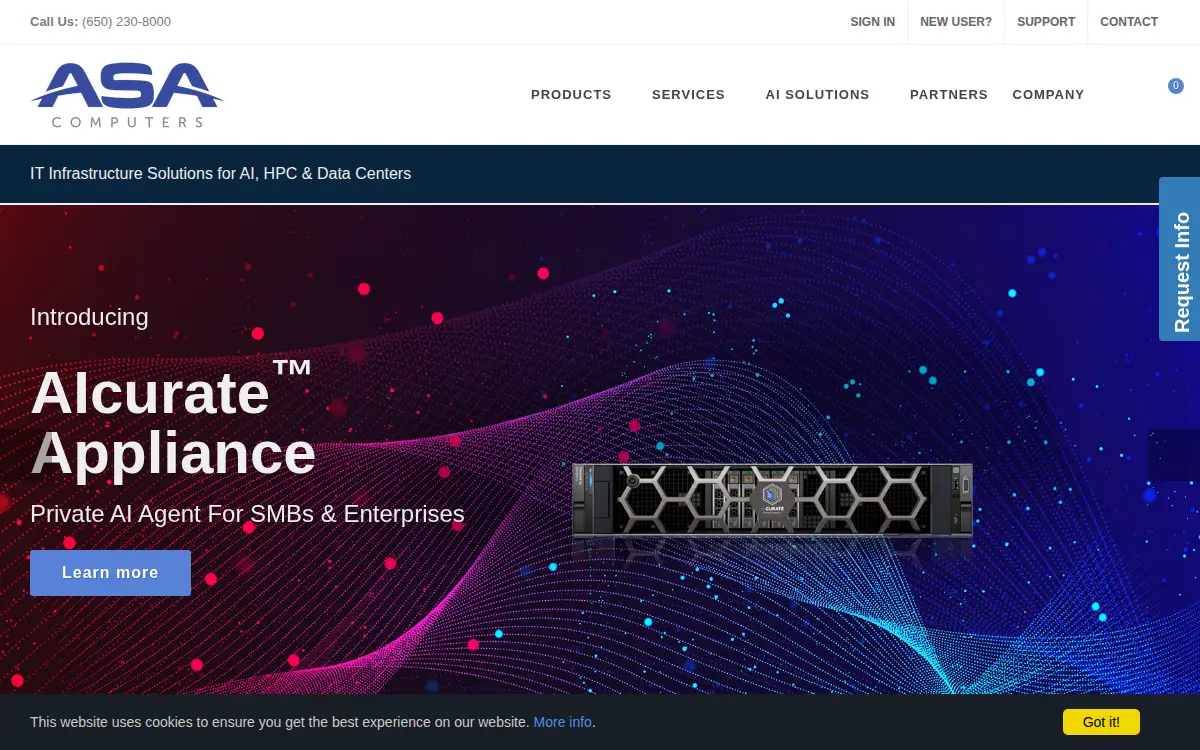Open the shopping cart badge showing 0
The image size is (1200, 750).
coord(1176,86)
